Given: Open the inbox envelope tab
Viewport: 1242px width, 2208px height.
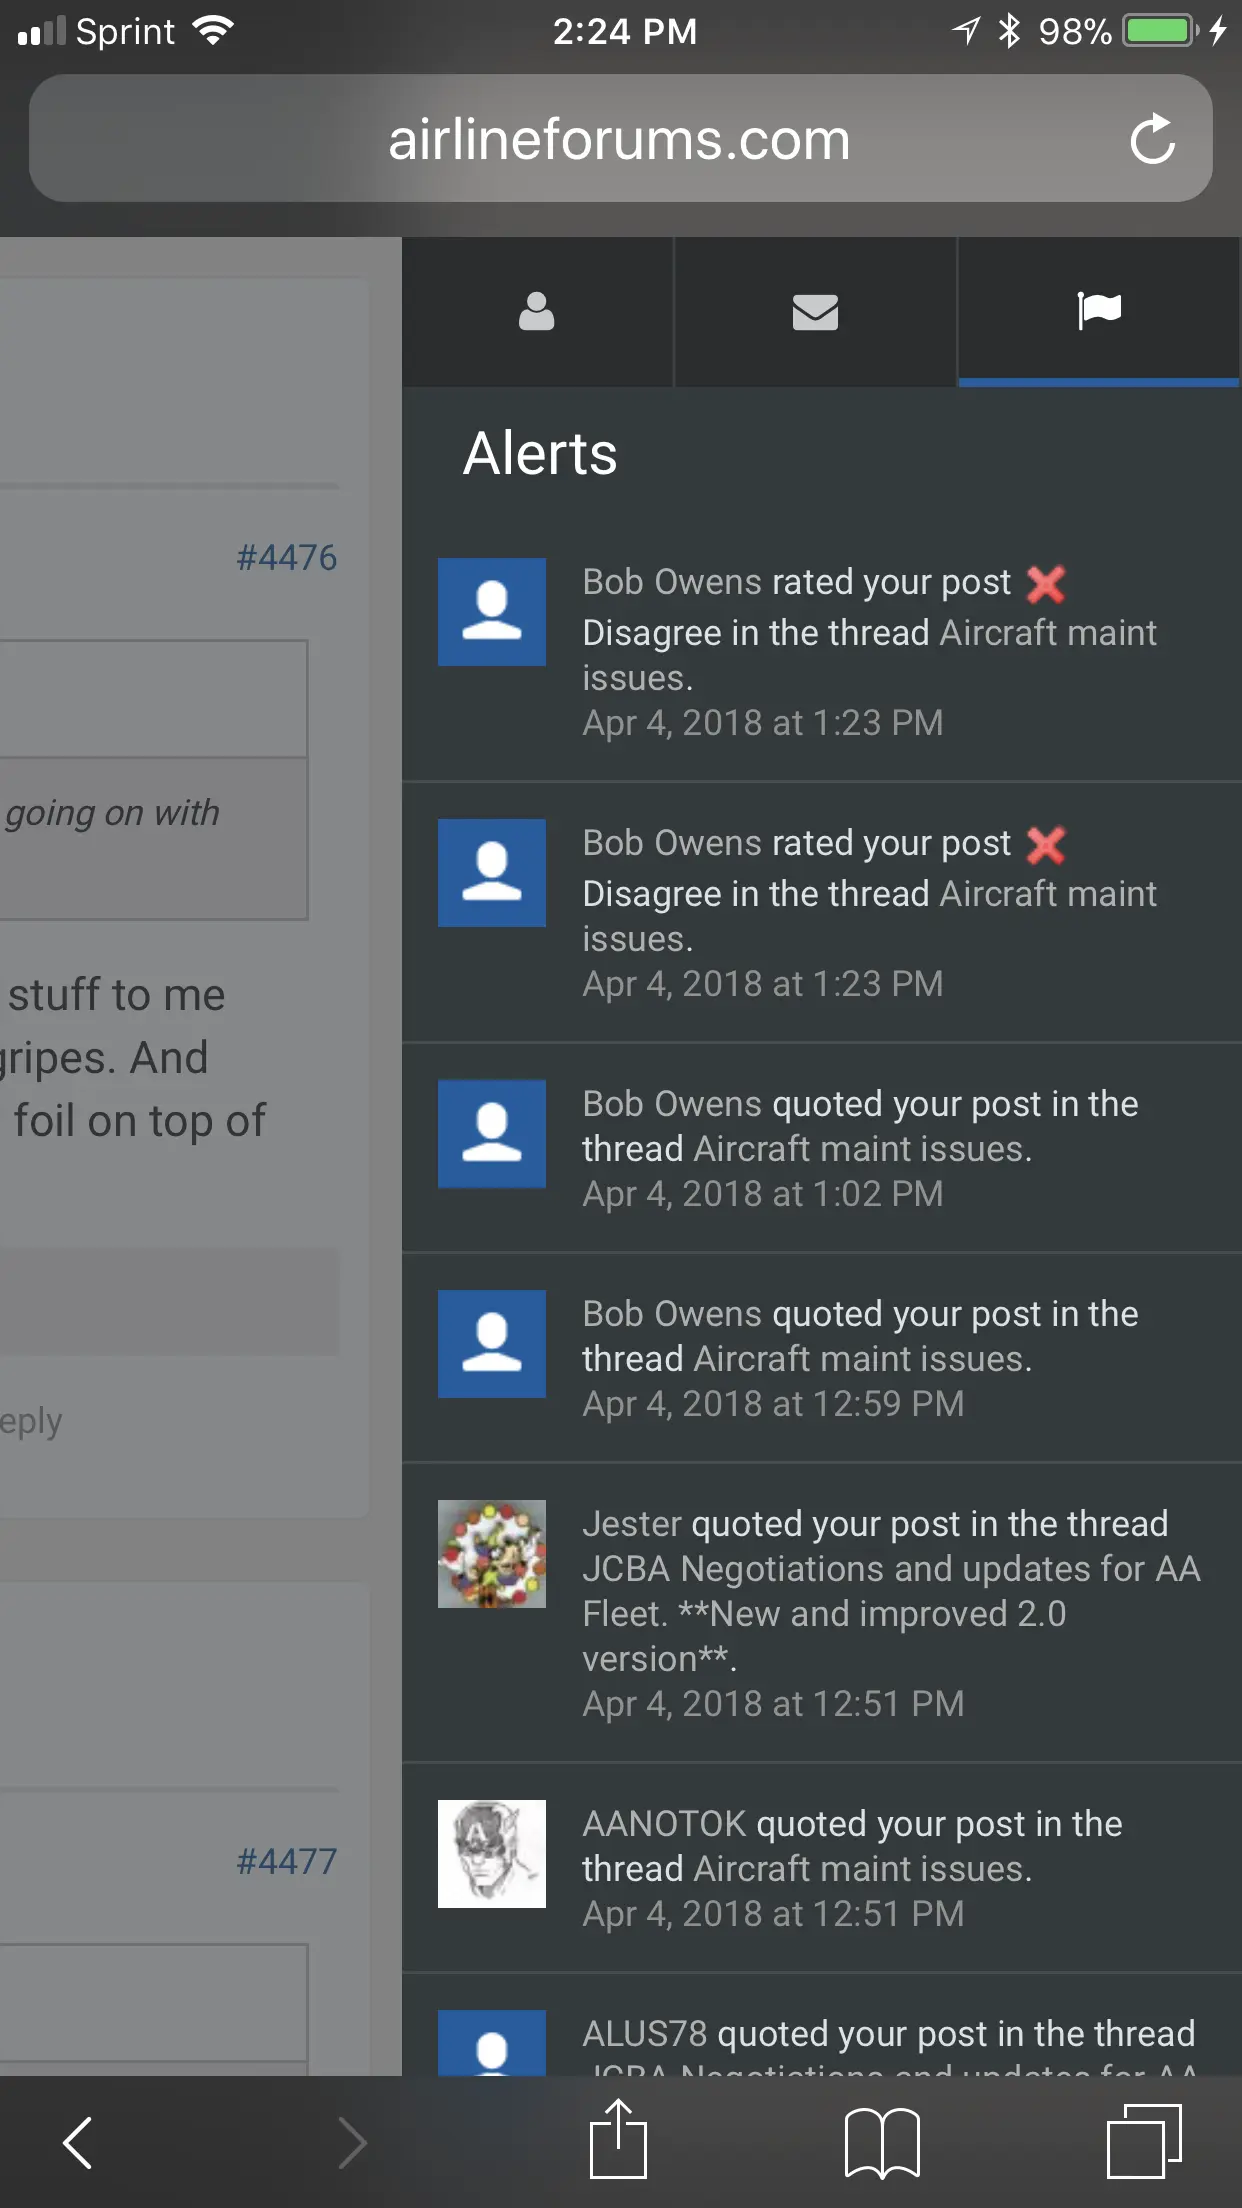Looking at the screenshot, I should (x=815, y=311).
